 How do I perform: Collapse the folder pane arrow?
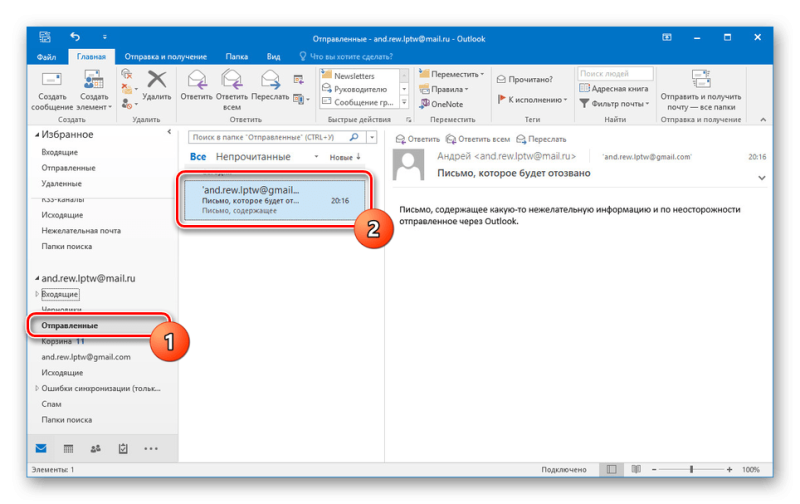(169, 132)
